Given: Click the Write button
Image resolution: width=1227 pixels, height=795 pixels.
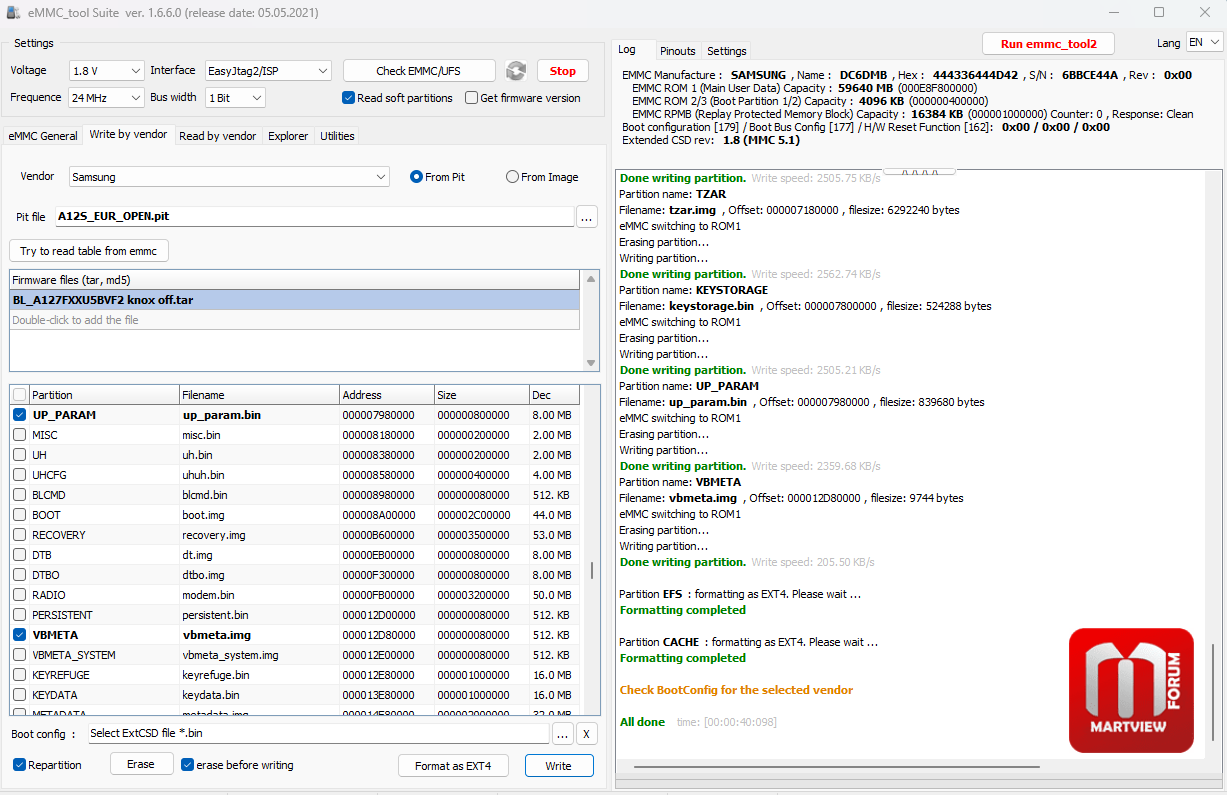Looking at the screenshot, I should pyautogui.click(x=559, y=766).
